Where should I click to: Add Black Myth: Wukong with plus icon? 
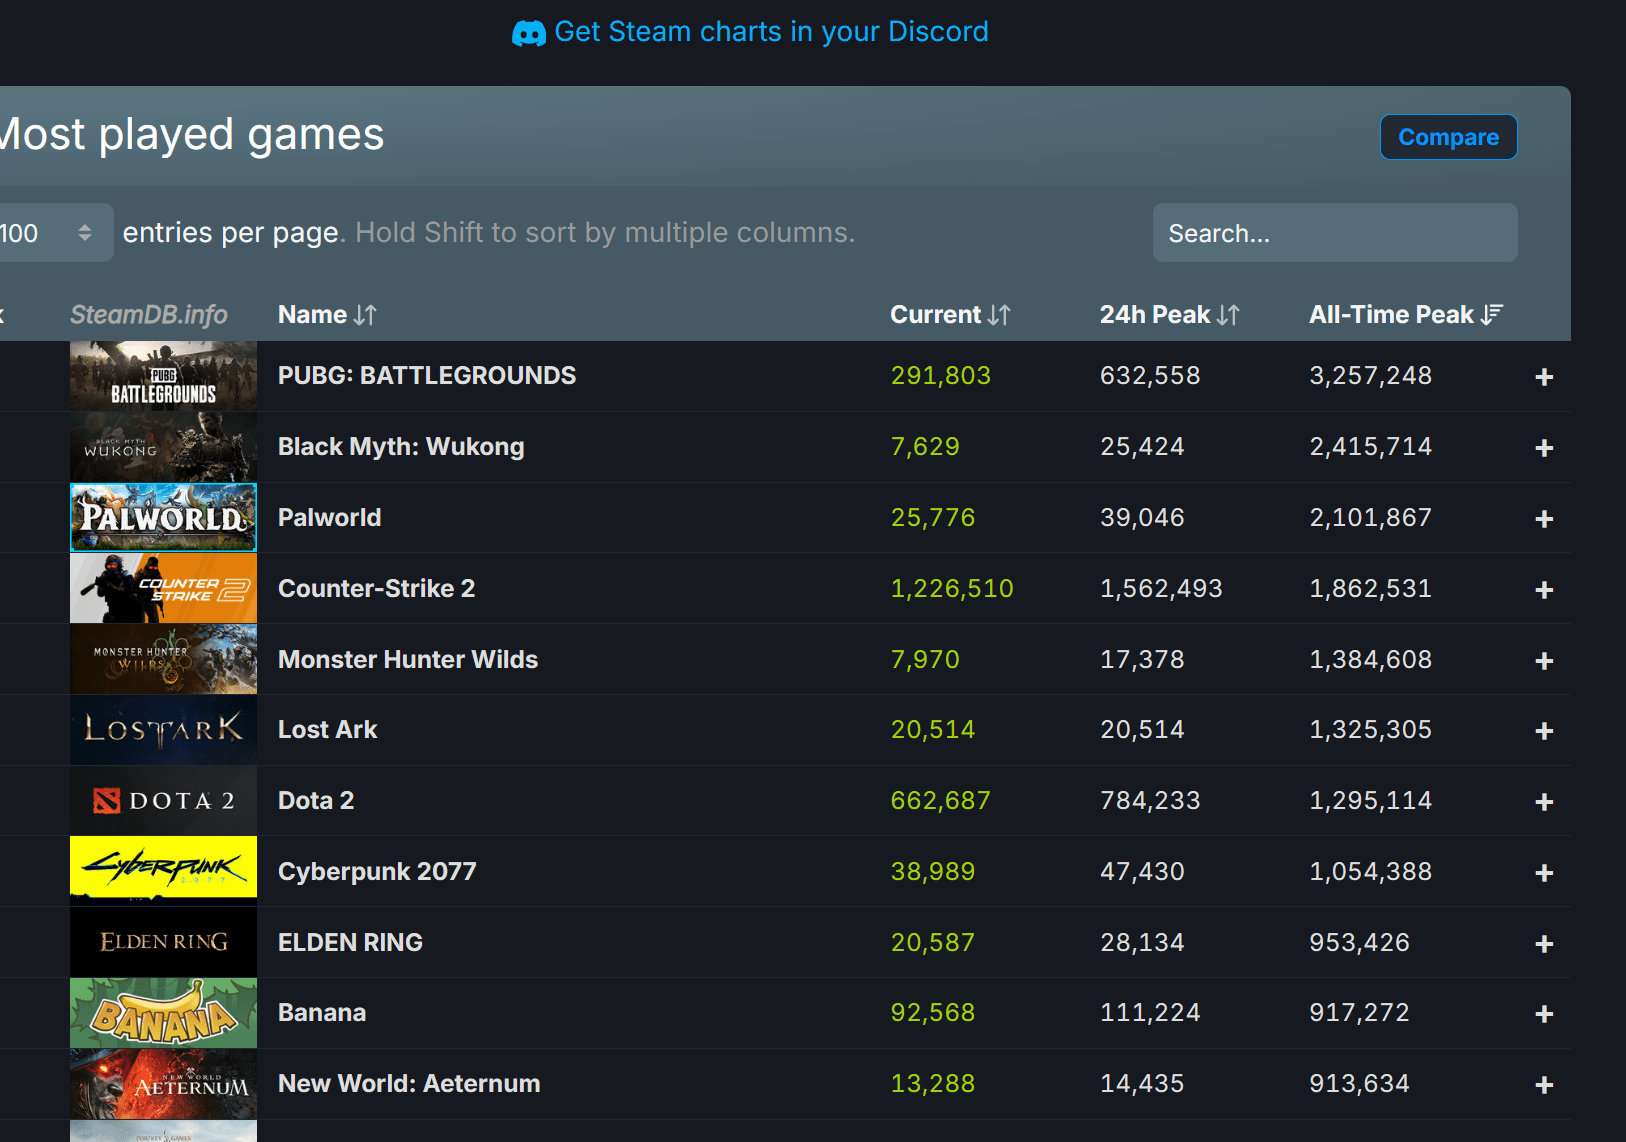coord(1544,448)
